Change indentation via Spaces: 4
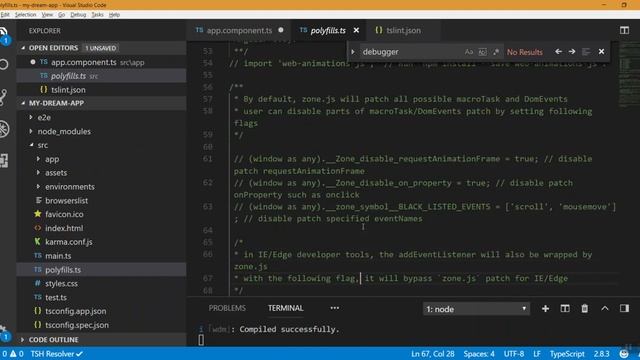 [x=479, y=354]
